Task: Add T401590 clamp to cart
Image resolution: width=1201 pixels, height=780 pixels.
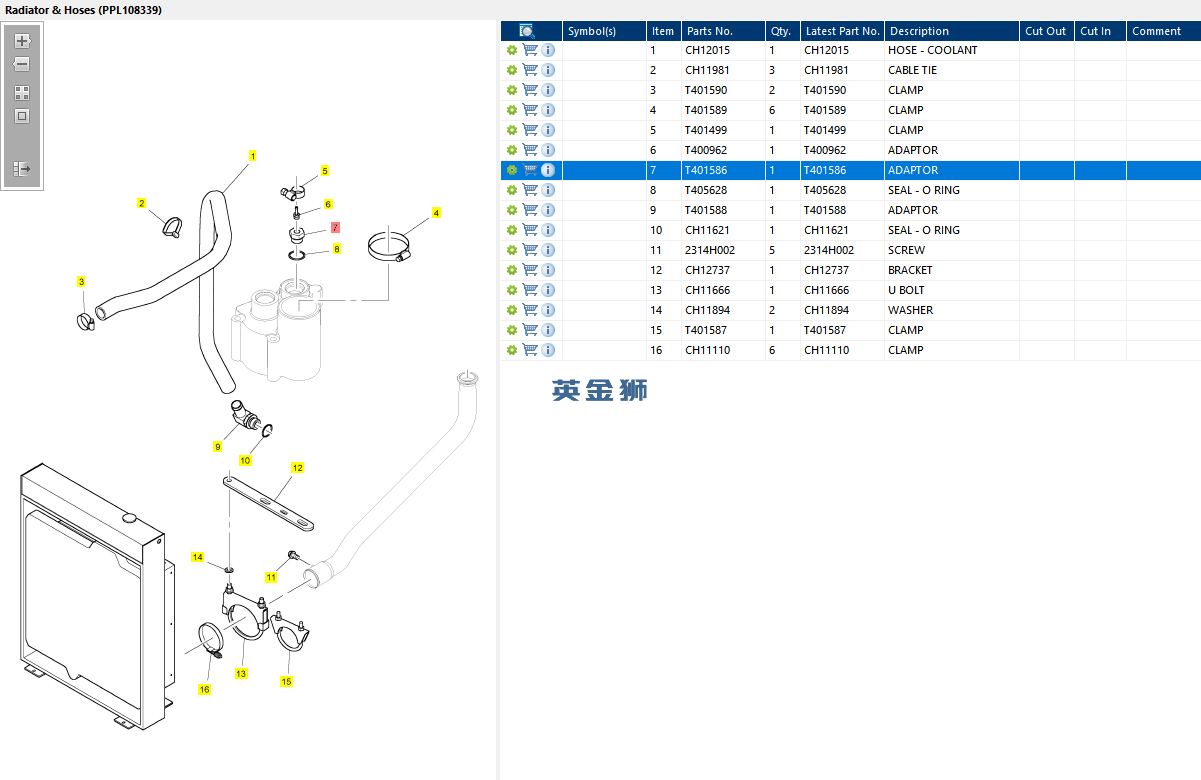Action: (530, 90)
